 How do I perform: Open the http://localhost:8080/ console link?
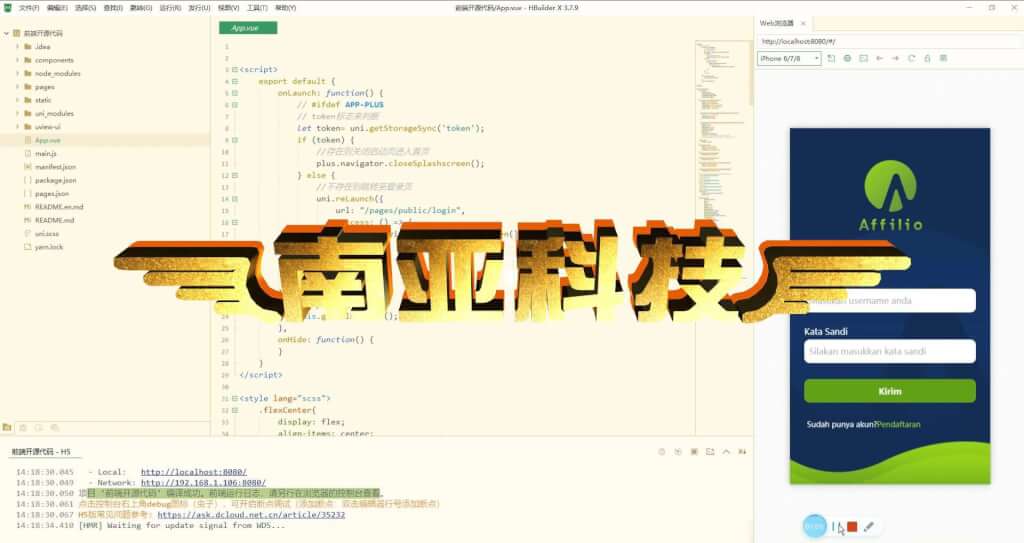pos(194,472)
